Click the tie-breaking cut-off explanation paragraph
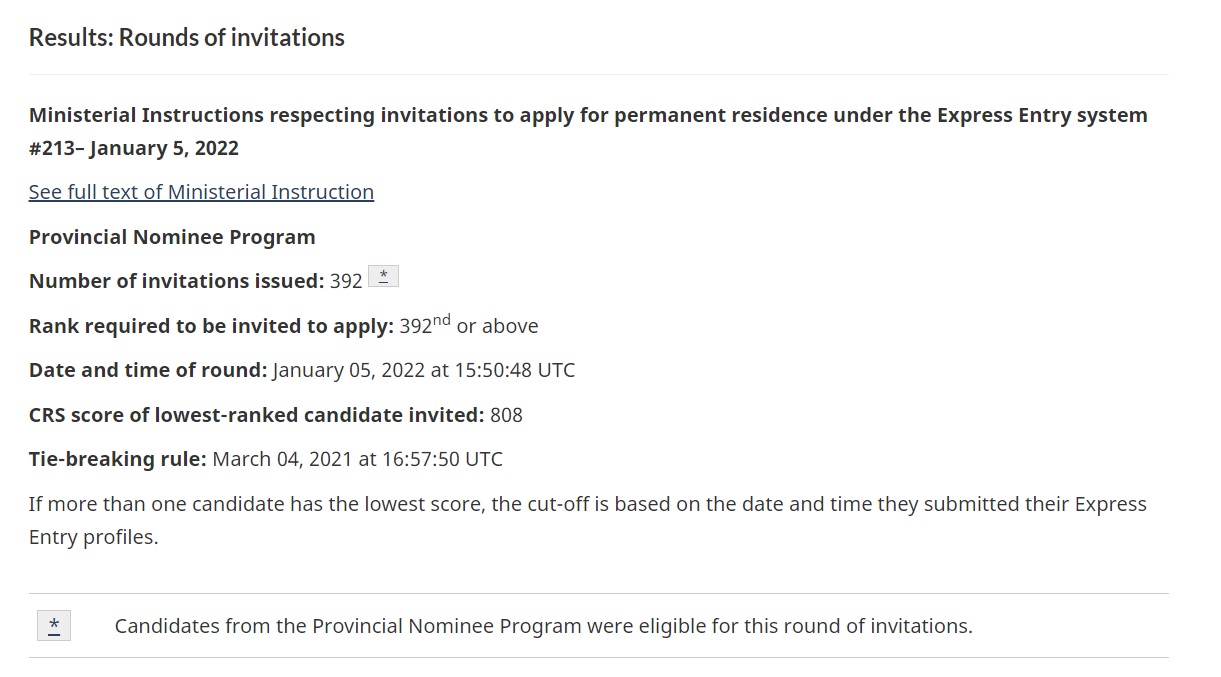 tap(588, 520)
